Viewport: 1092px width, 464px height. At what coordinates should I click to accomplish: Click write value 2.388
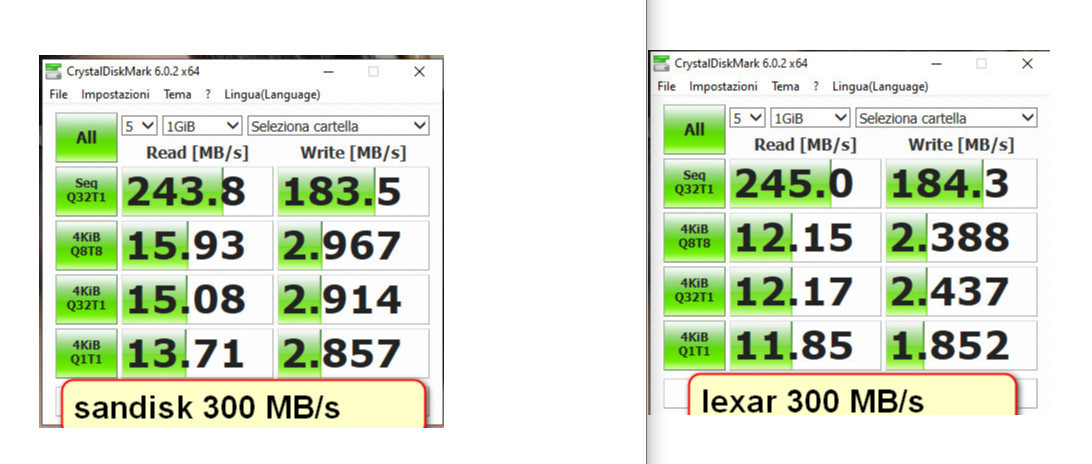[961, 238]
